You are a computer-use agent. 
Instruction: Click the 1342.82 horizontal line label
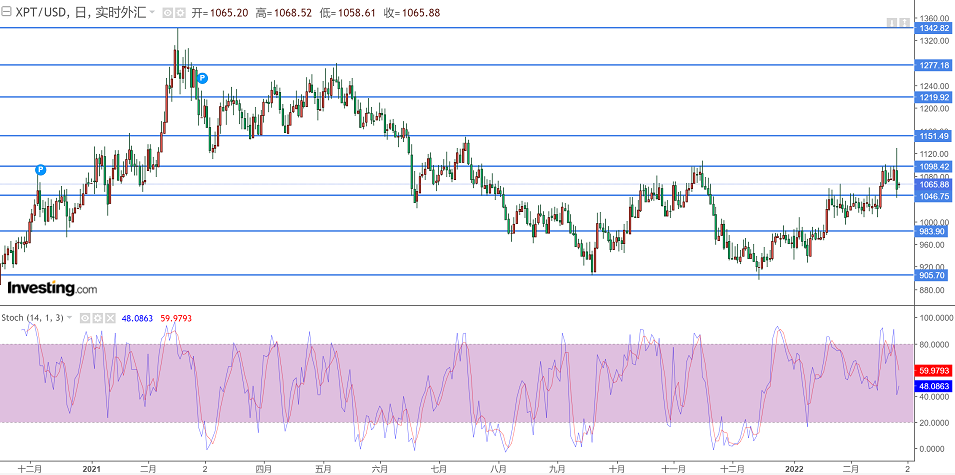(933, 28)
